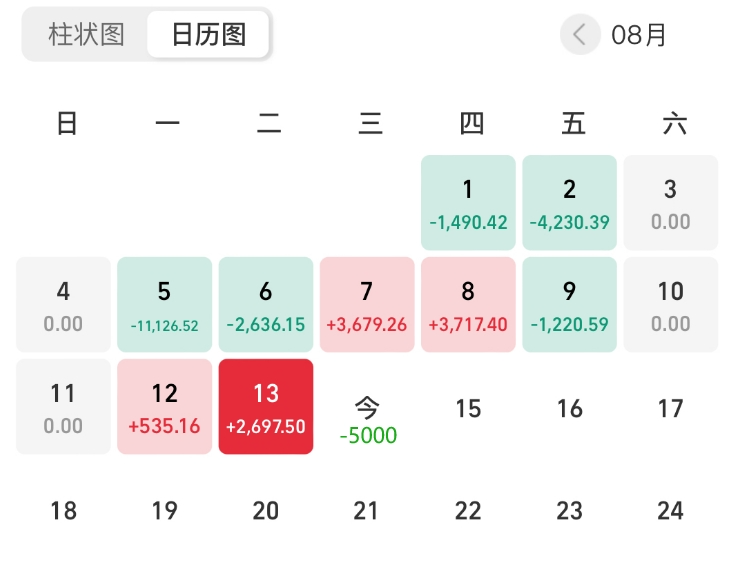The image size is (747, 561).
Task: Open month label 08月
Action: [x=638, y=35]
